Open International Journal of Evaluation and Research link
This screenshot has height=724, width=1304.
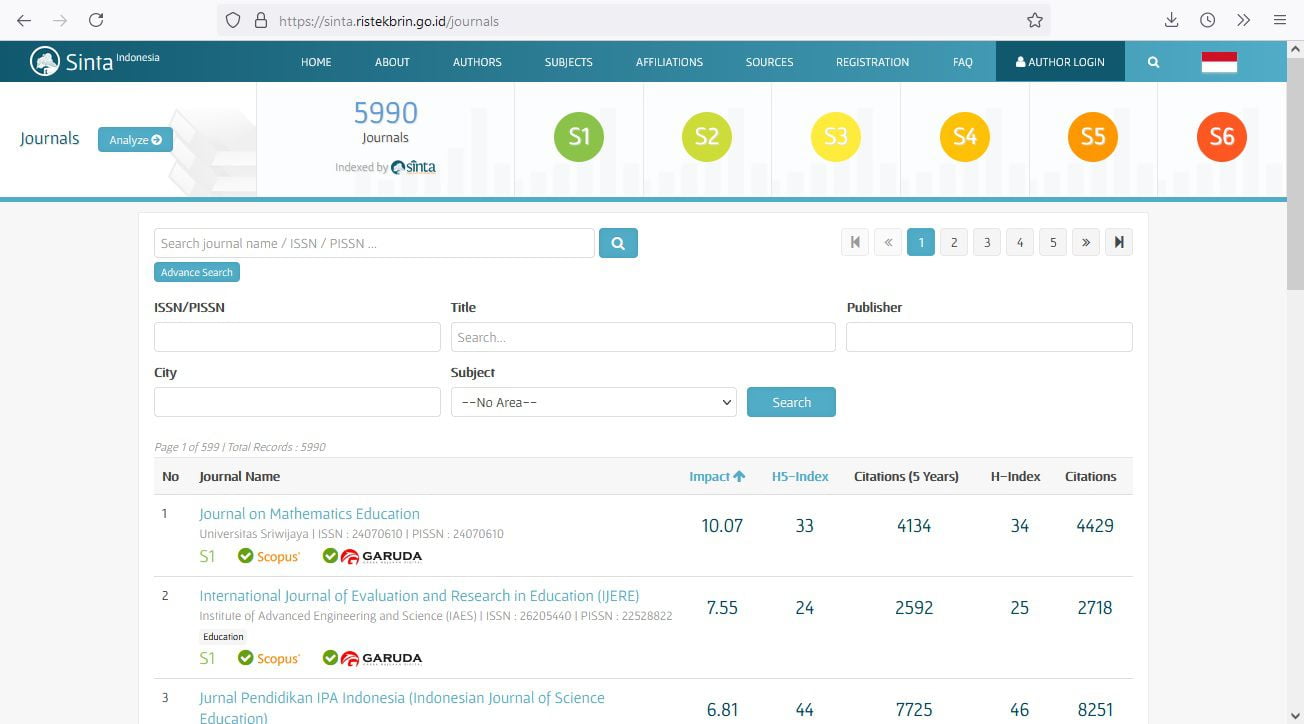(x=419, y=596)
